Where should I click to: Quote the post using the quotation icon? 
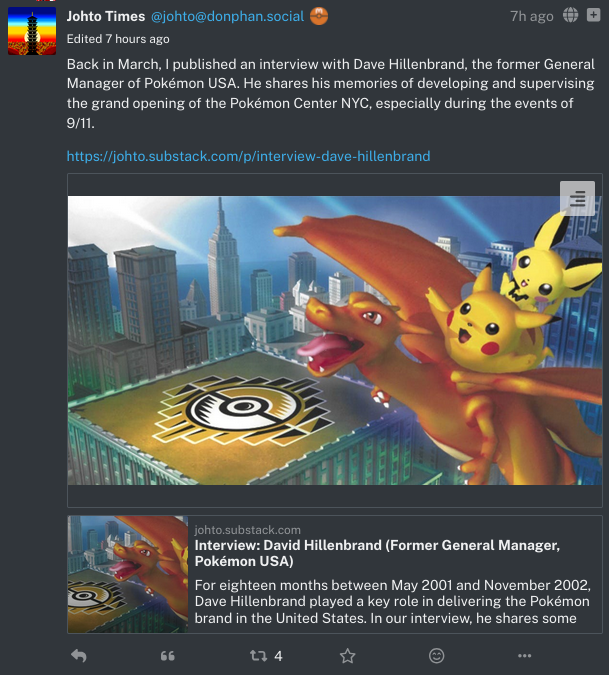coord(167,656)
